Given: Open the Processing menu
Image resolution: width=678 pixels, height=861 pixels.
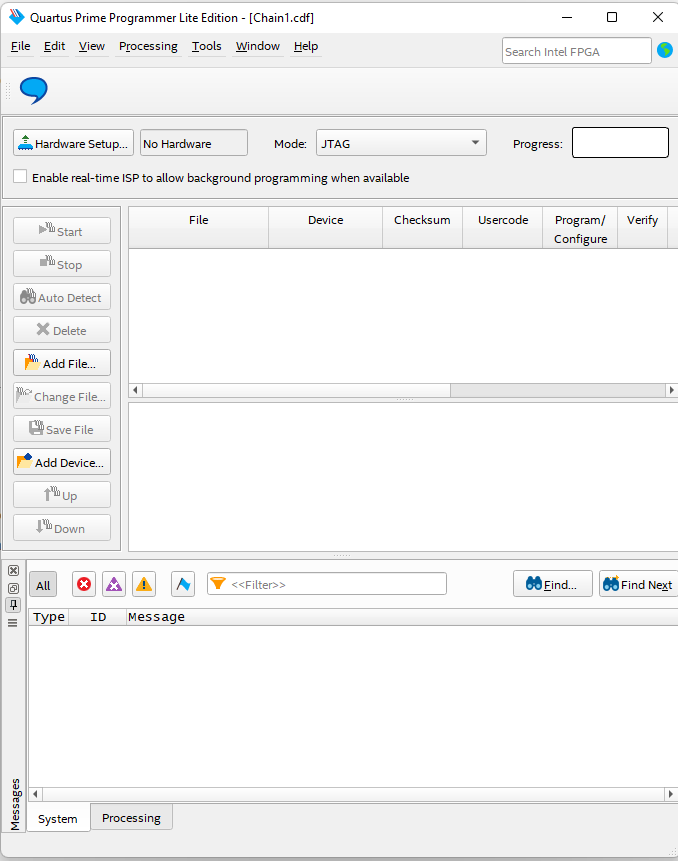Looking at the screenshot, I should [148, 46].
